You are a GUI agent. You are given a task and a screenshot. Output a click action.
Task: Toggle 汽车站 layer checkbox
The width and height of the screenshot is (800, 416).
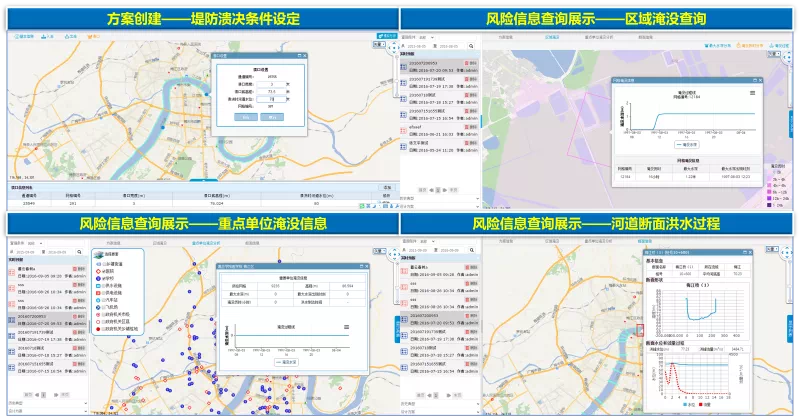(105, 300)
